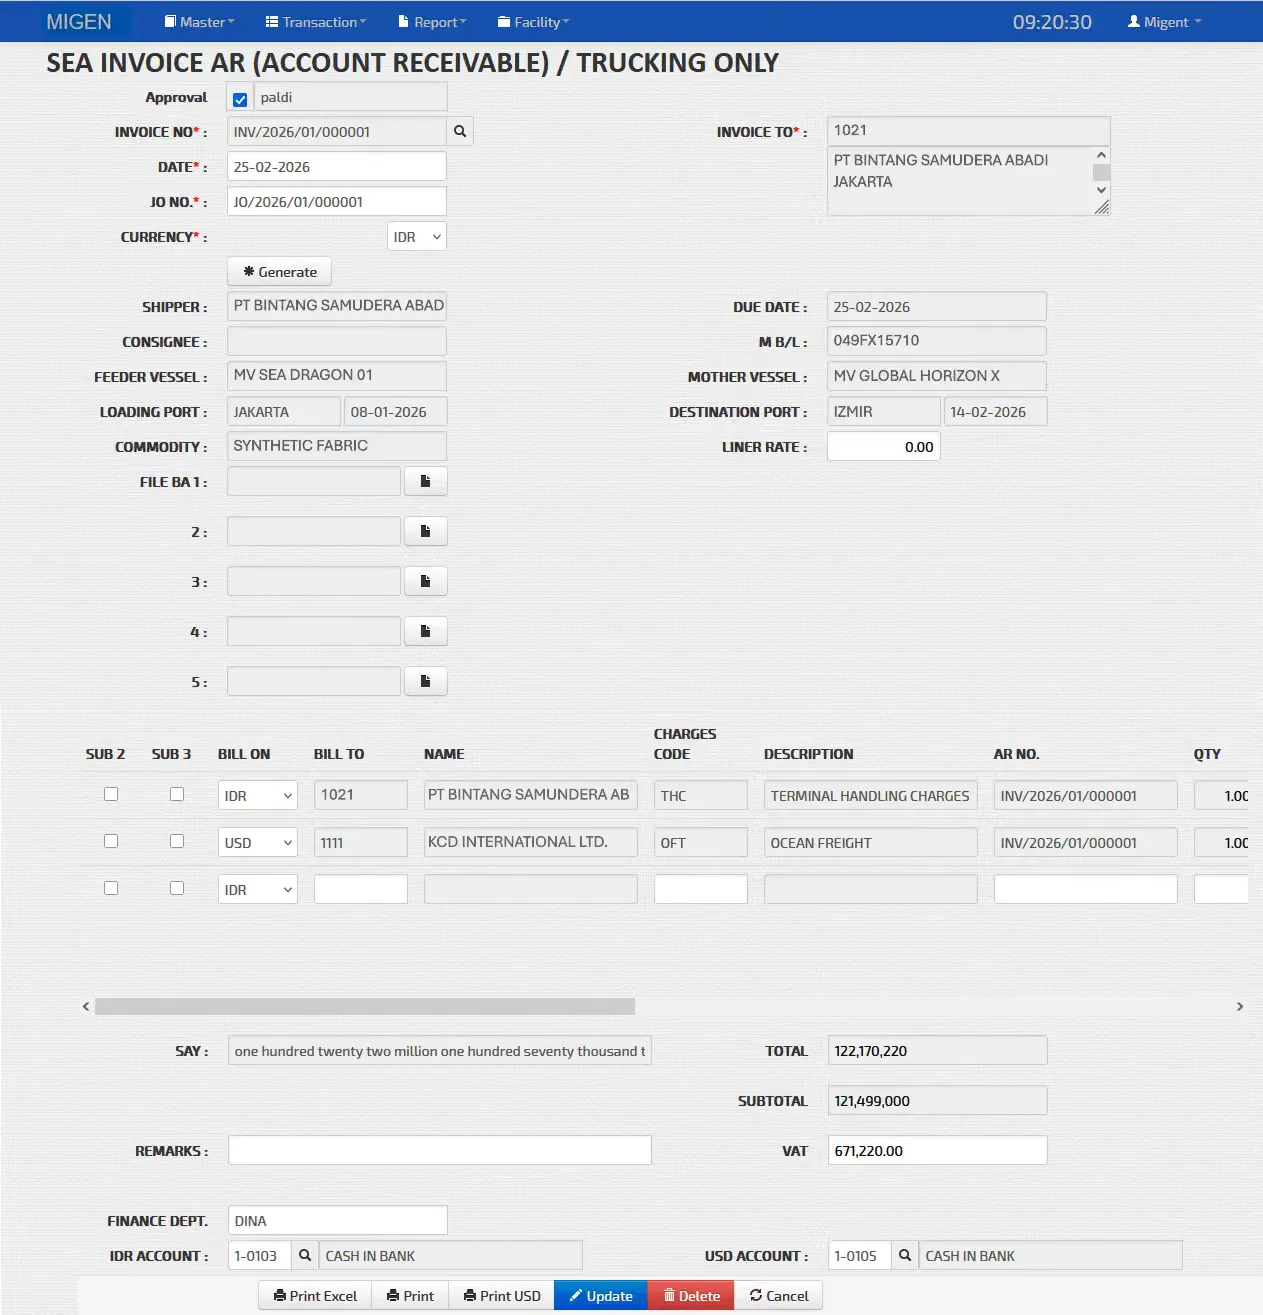Click M B/L value 049FX15710
1263x1315 pixels.
tap(937, 341)
